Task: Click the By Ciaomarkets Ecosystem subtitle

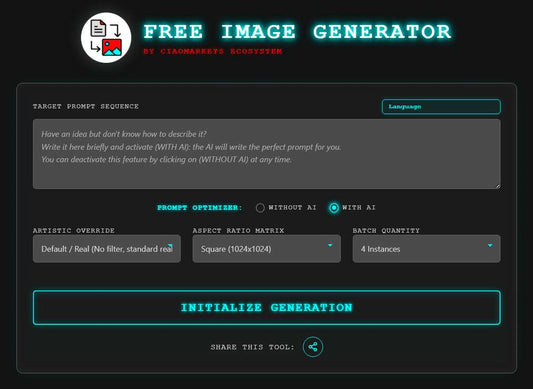Action: click(213, 51)
